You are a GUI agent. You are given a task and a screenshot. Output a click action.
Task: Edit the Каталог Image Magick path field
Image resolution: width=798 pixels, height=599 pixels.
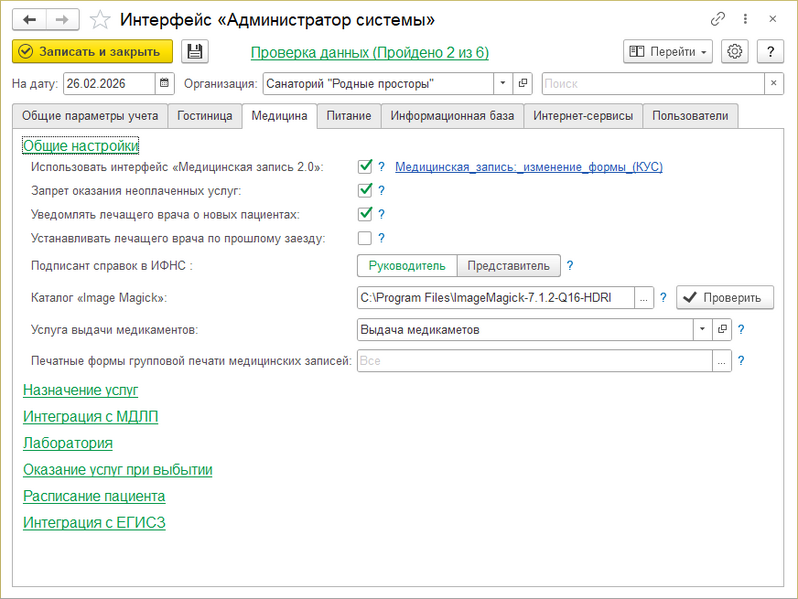[x=496, y=298]
